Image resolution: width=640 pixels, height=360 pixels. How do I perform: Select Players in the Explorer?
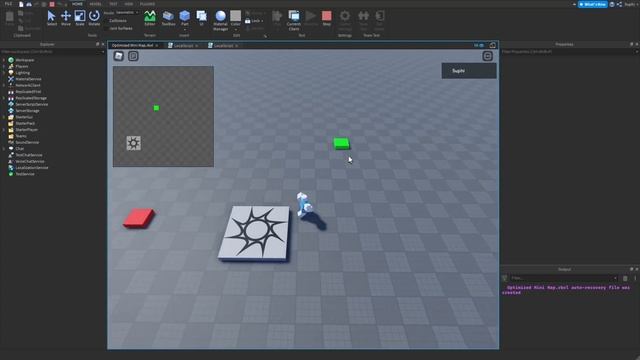tap(22, 66)
